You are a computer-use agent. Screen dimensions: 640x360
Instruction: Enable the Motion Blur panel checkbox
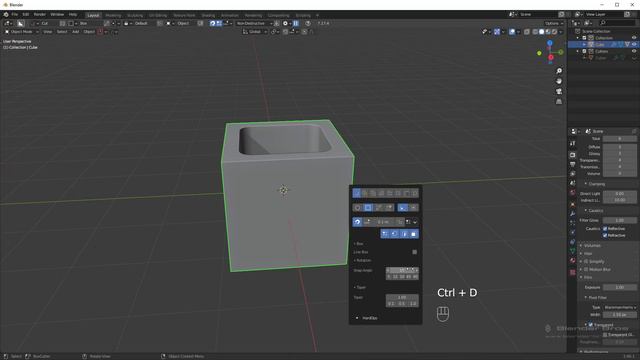586,269
